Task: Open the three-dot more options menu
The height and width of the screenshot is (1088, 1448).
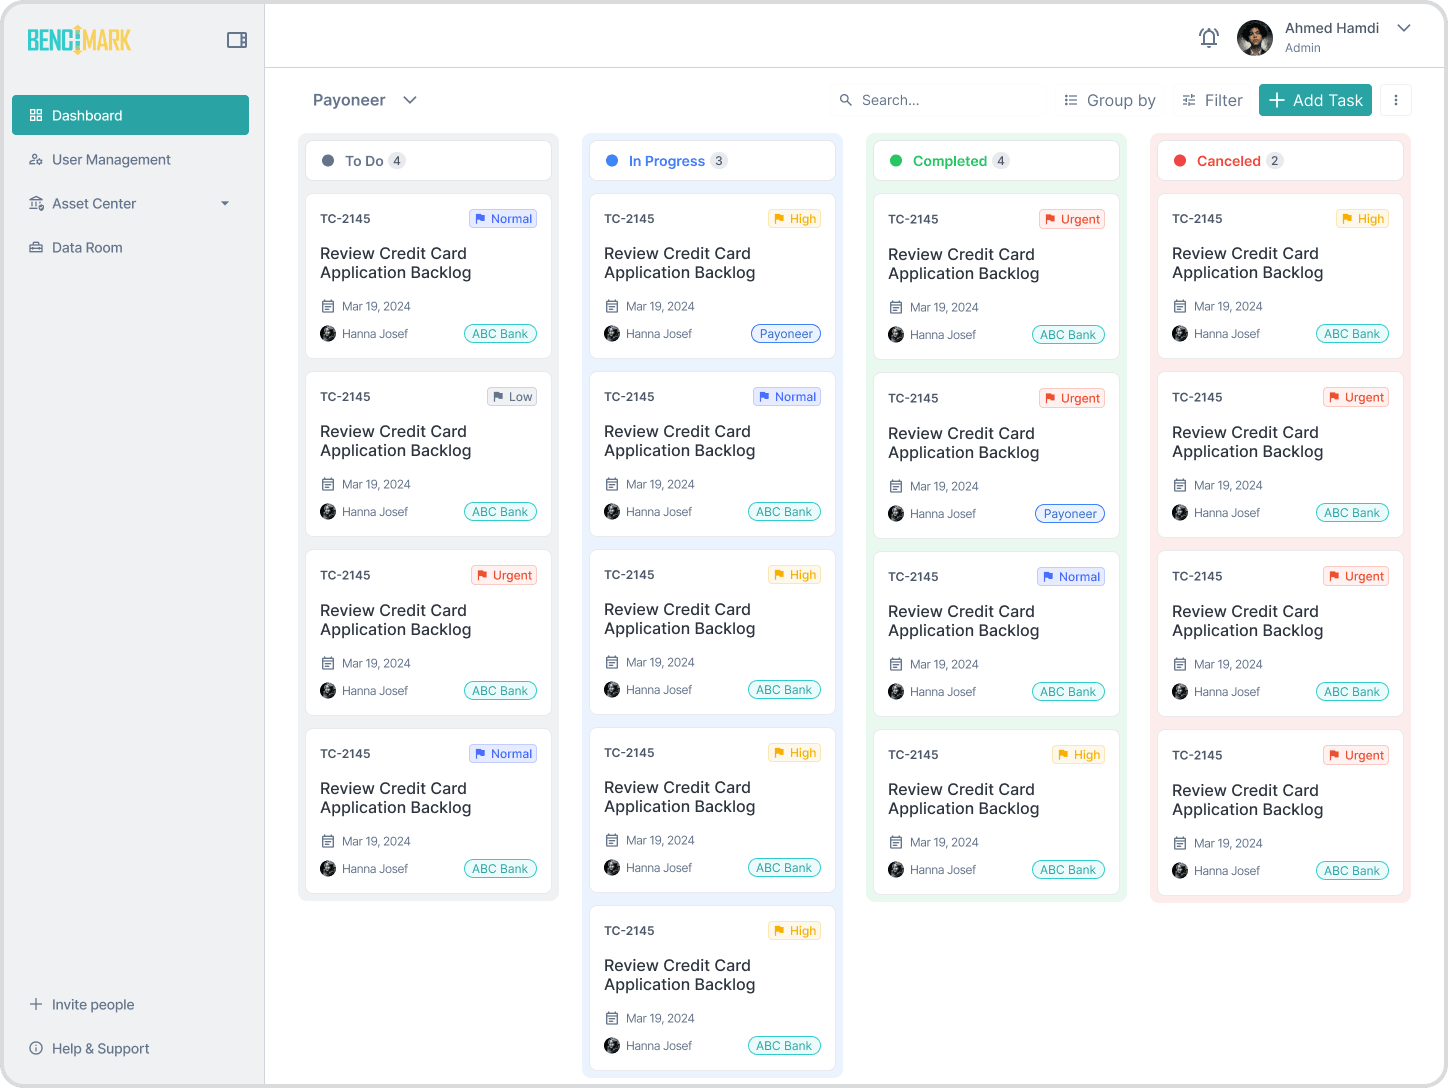Action: [x=1396, y=100]
